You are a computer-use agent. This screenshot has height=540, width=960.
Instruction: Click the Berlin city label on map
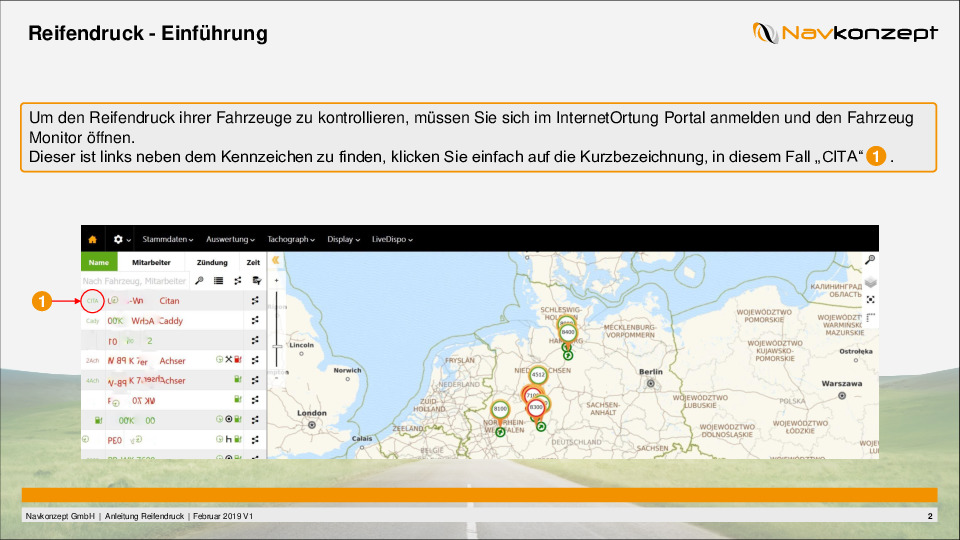[x=651, y=372]
